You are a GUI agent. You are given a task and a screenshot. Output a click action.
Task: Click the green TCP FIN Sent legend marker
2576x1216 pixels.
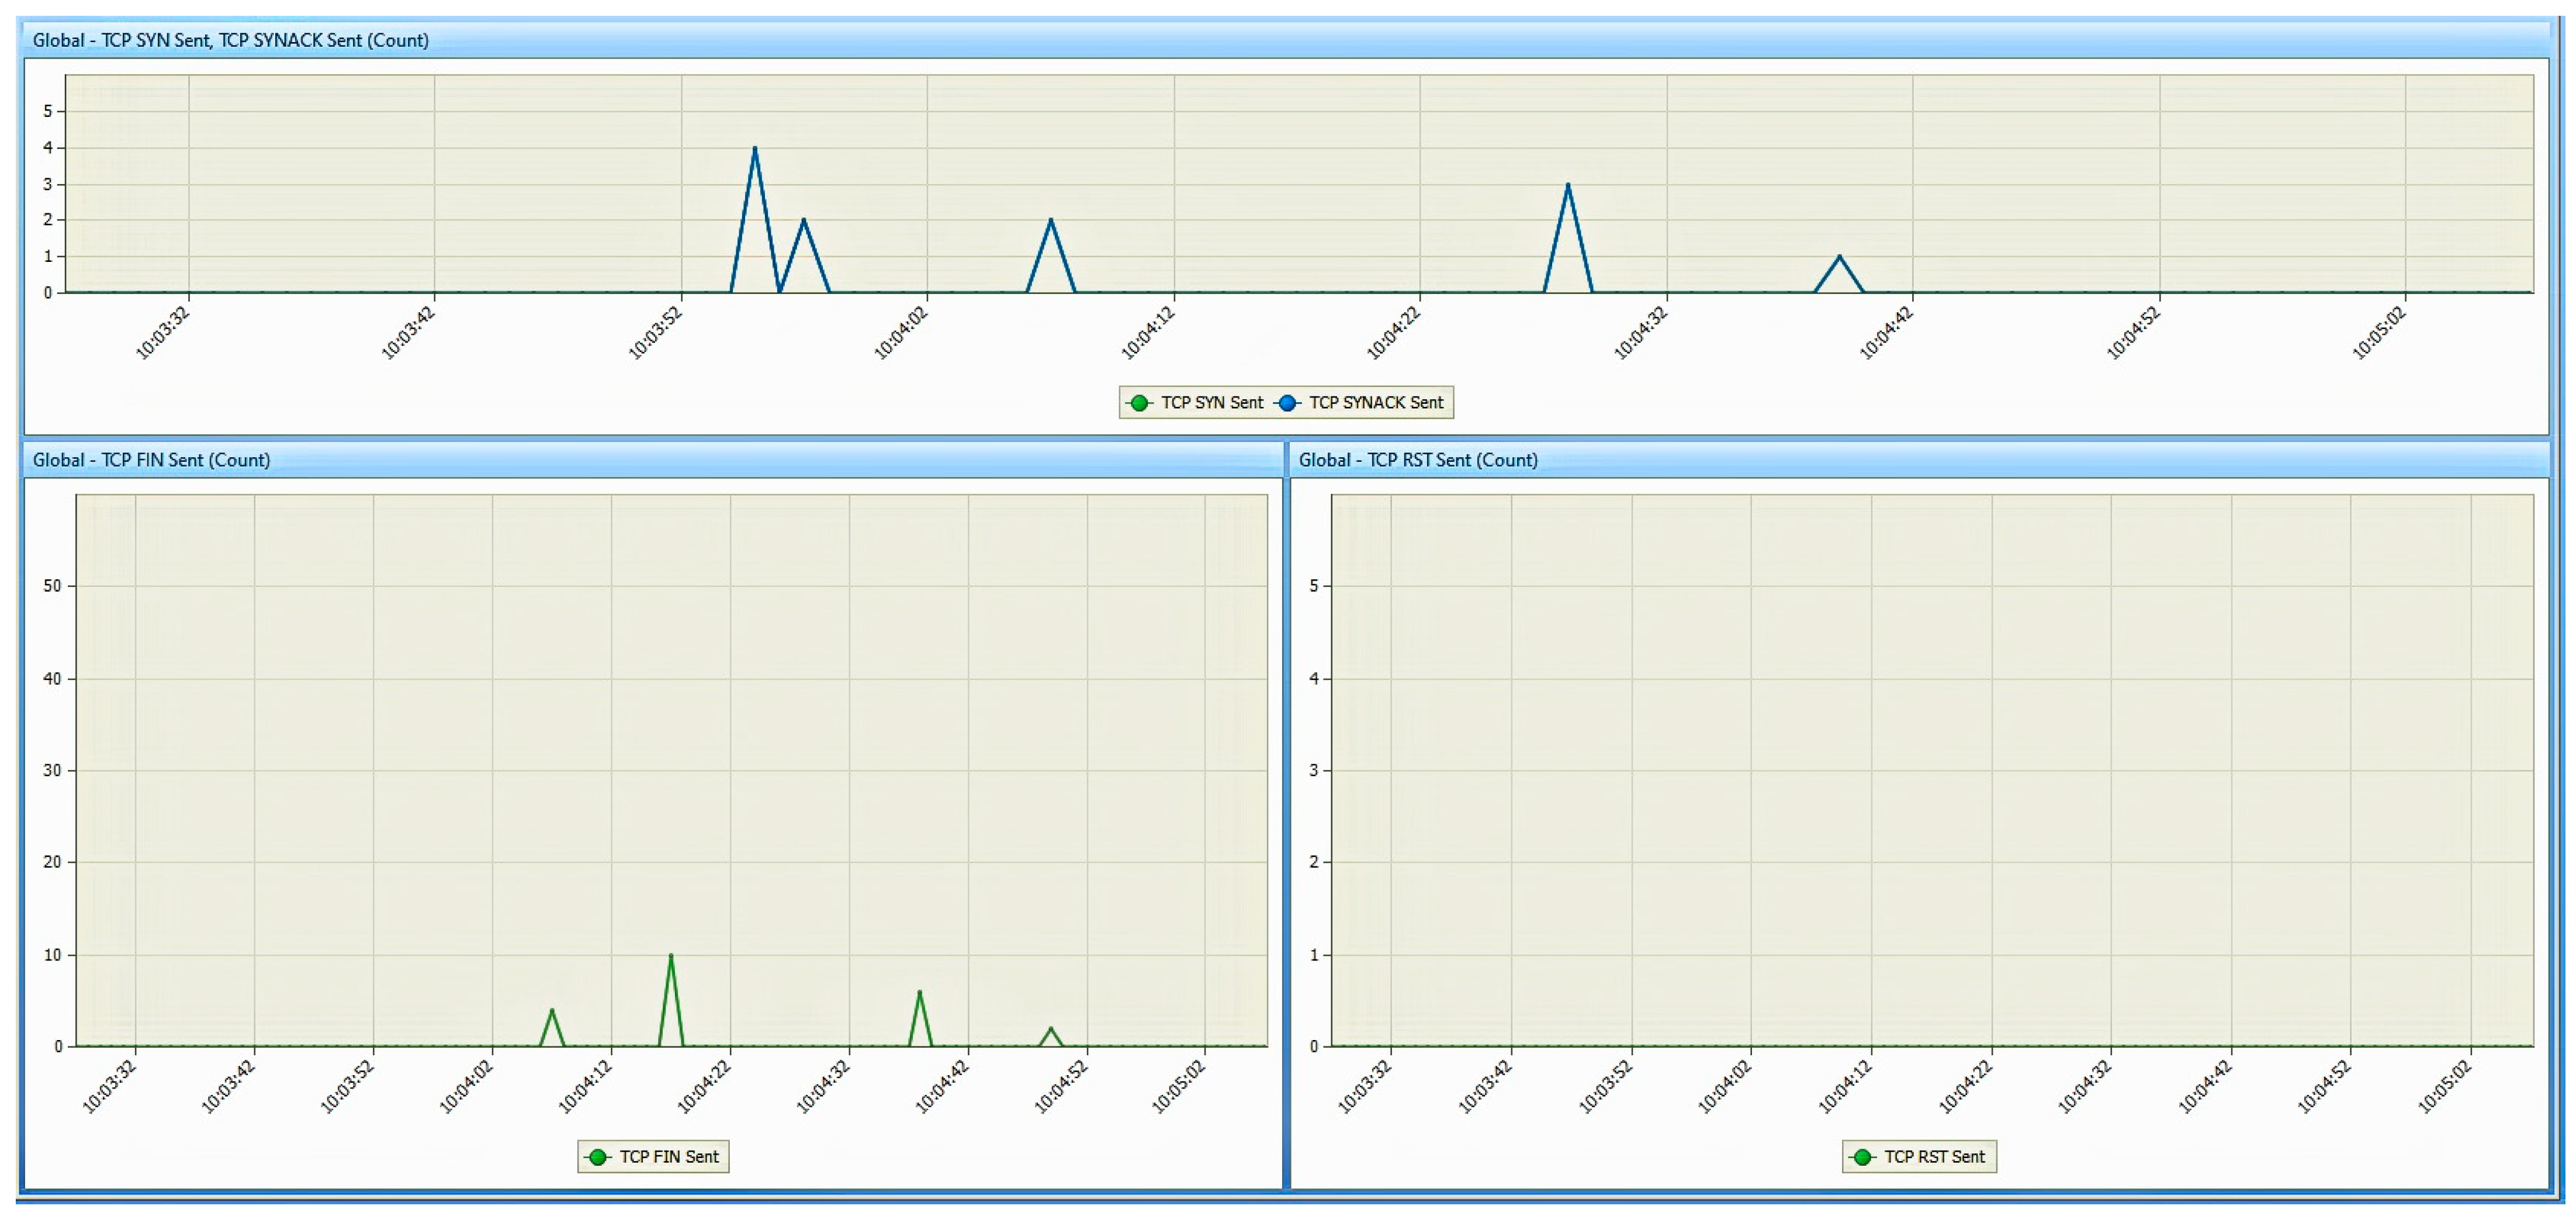coord(598,1157)
